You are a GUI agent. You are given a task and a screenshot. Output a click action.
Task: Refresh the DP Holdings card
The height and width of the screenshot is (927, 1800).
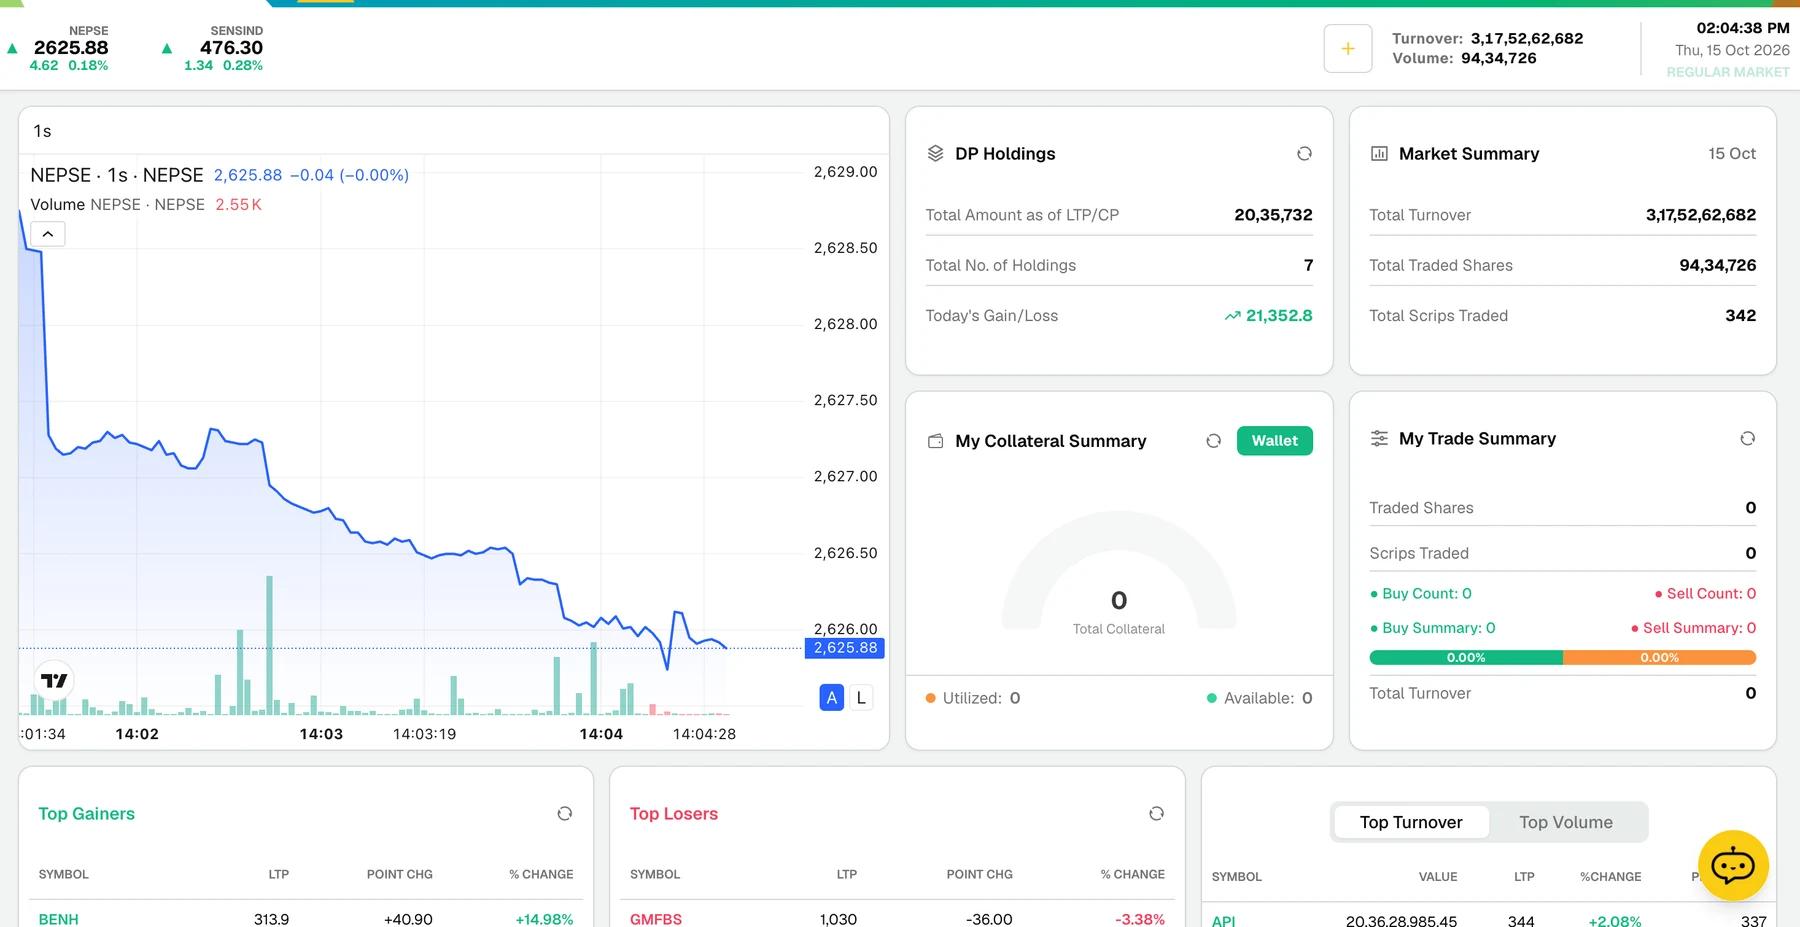1304,153
